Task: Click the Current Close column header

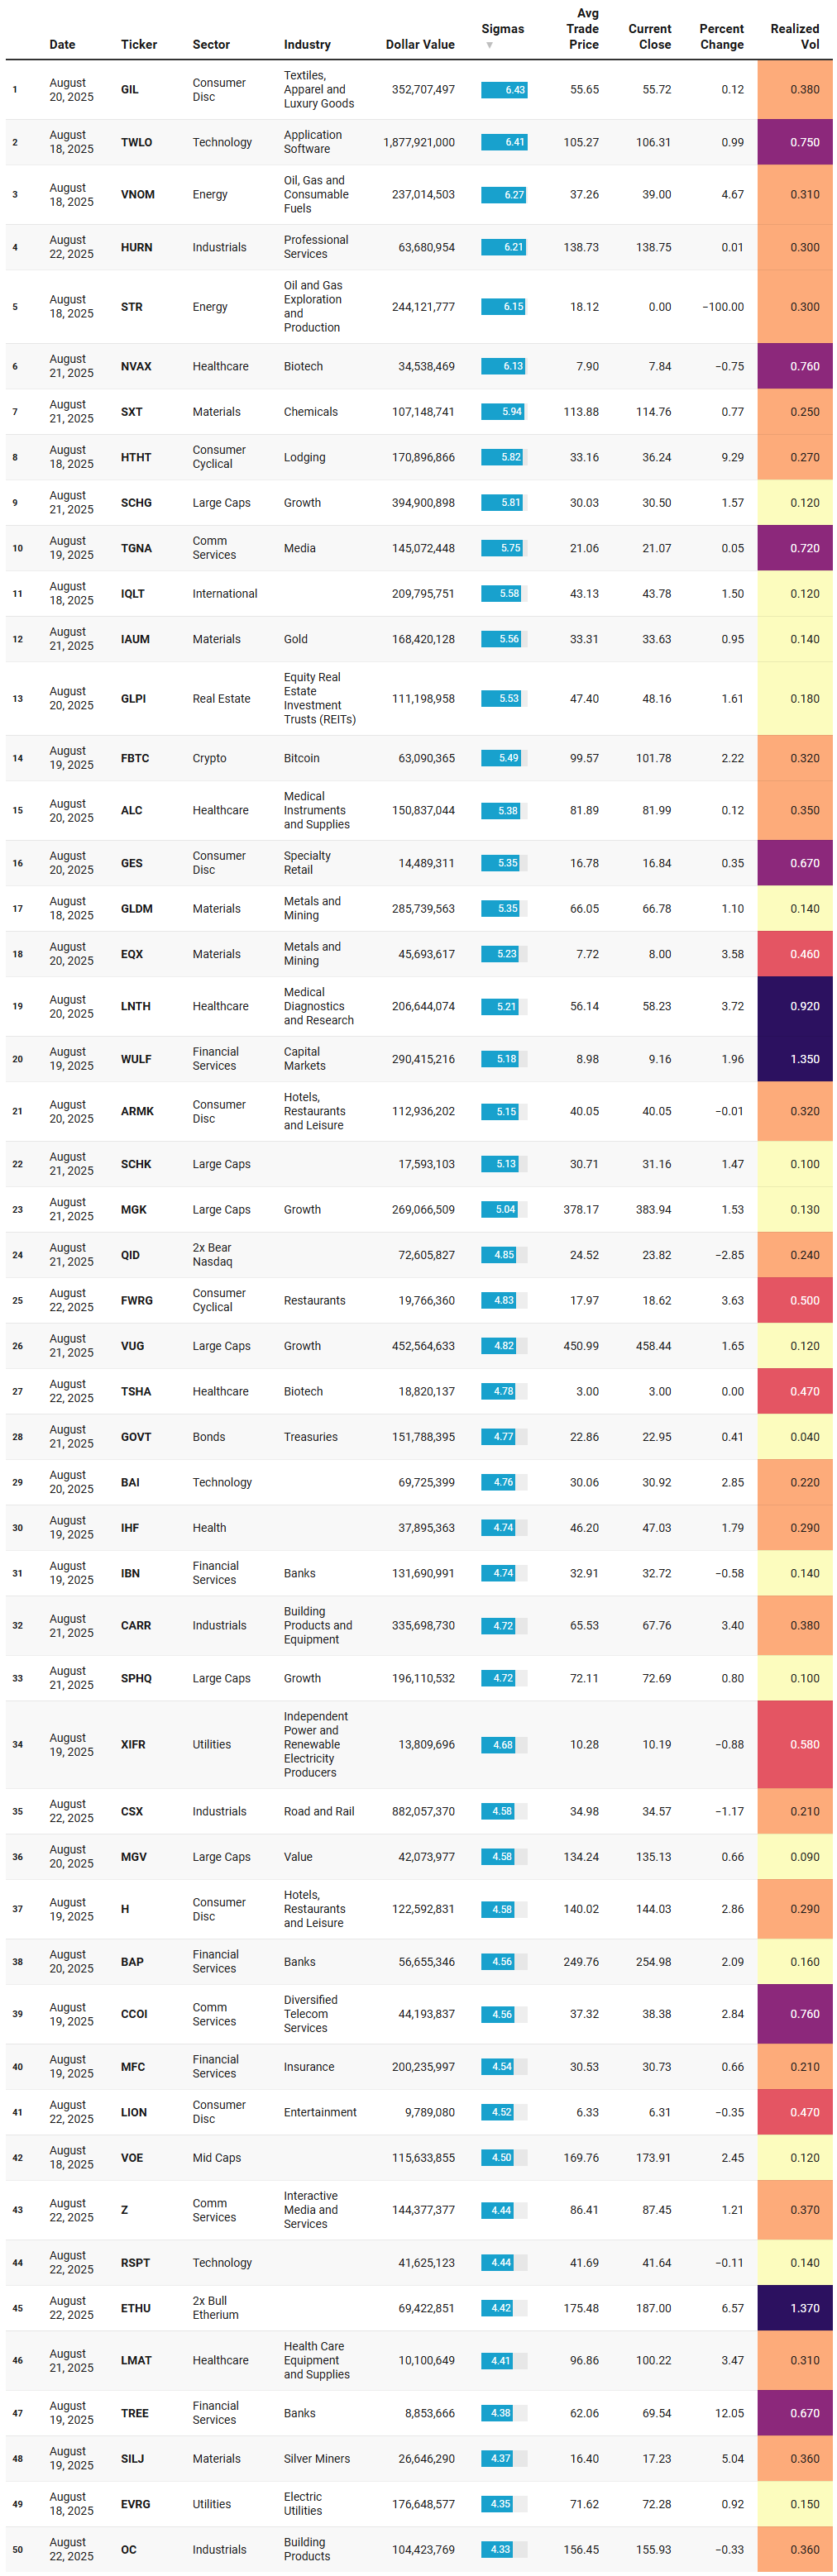Action: pyautogui.click(x=649, y=37)
